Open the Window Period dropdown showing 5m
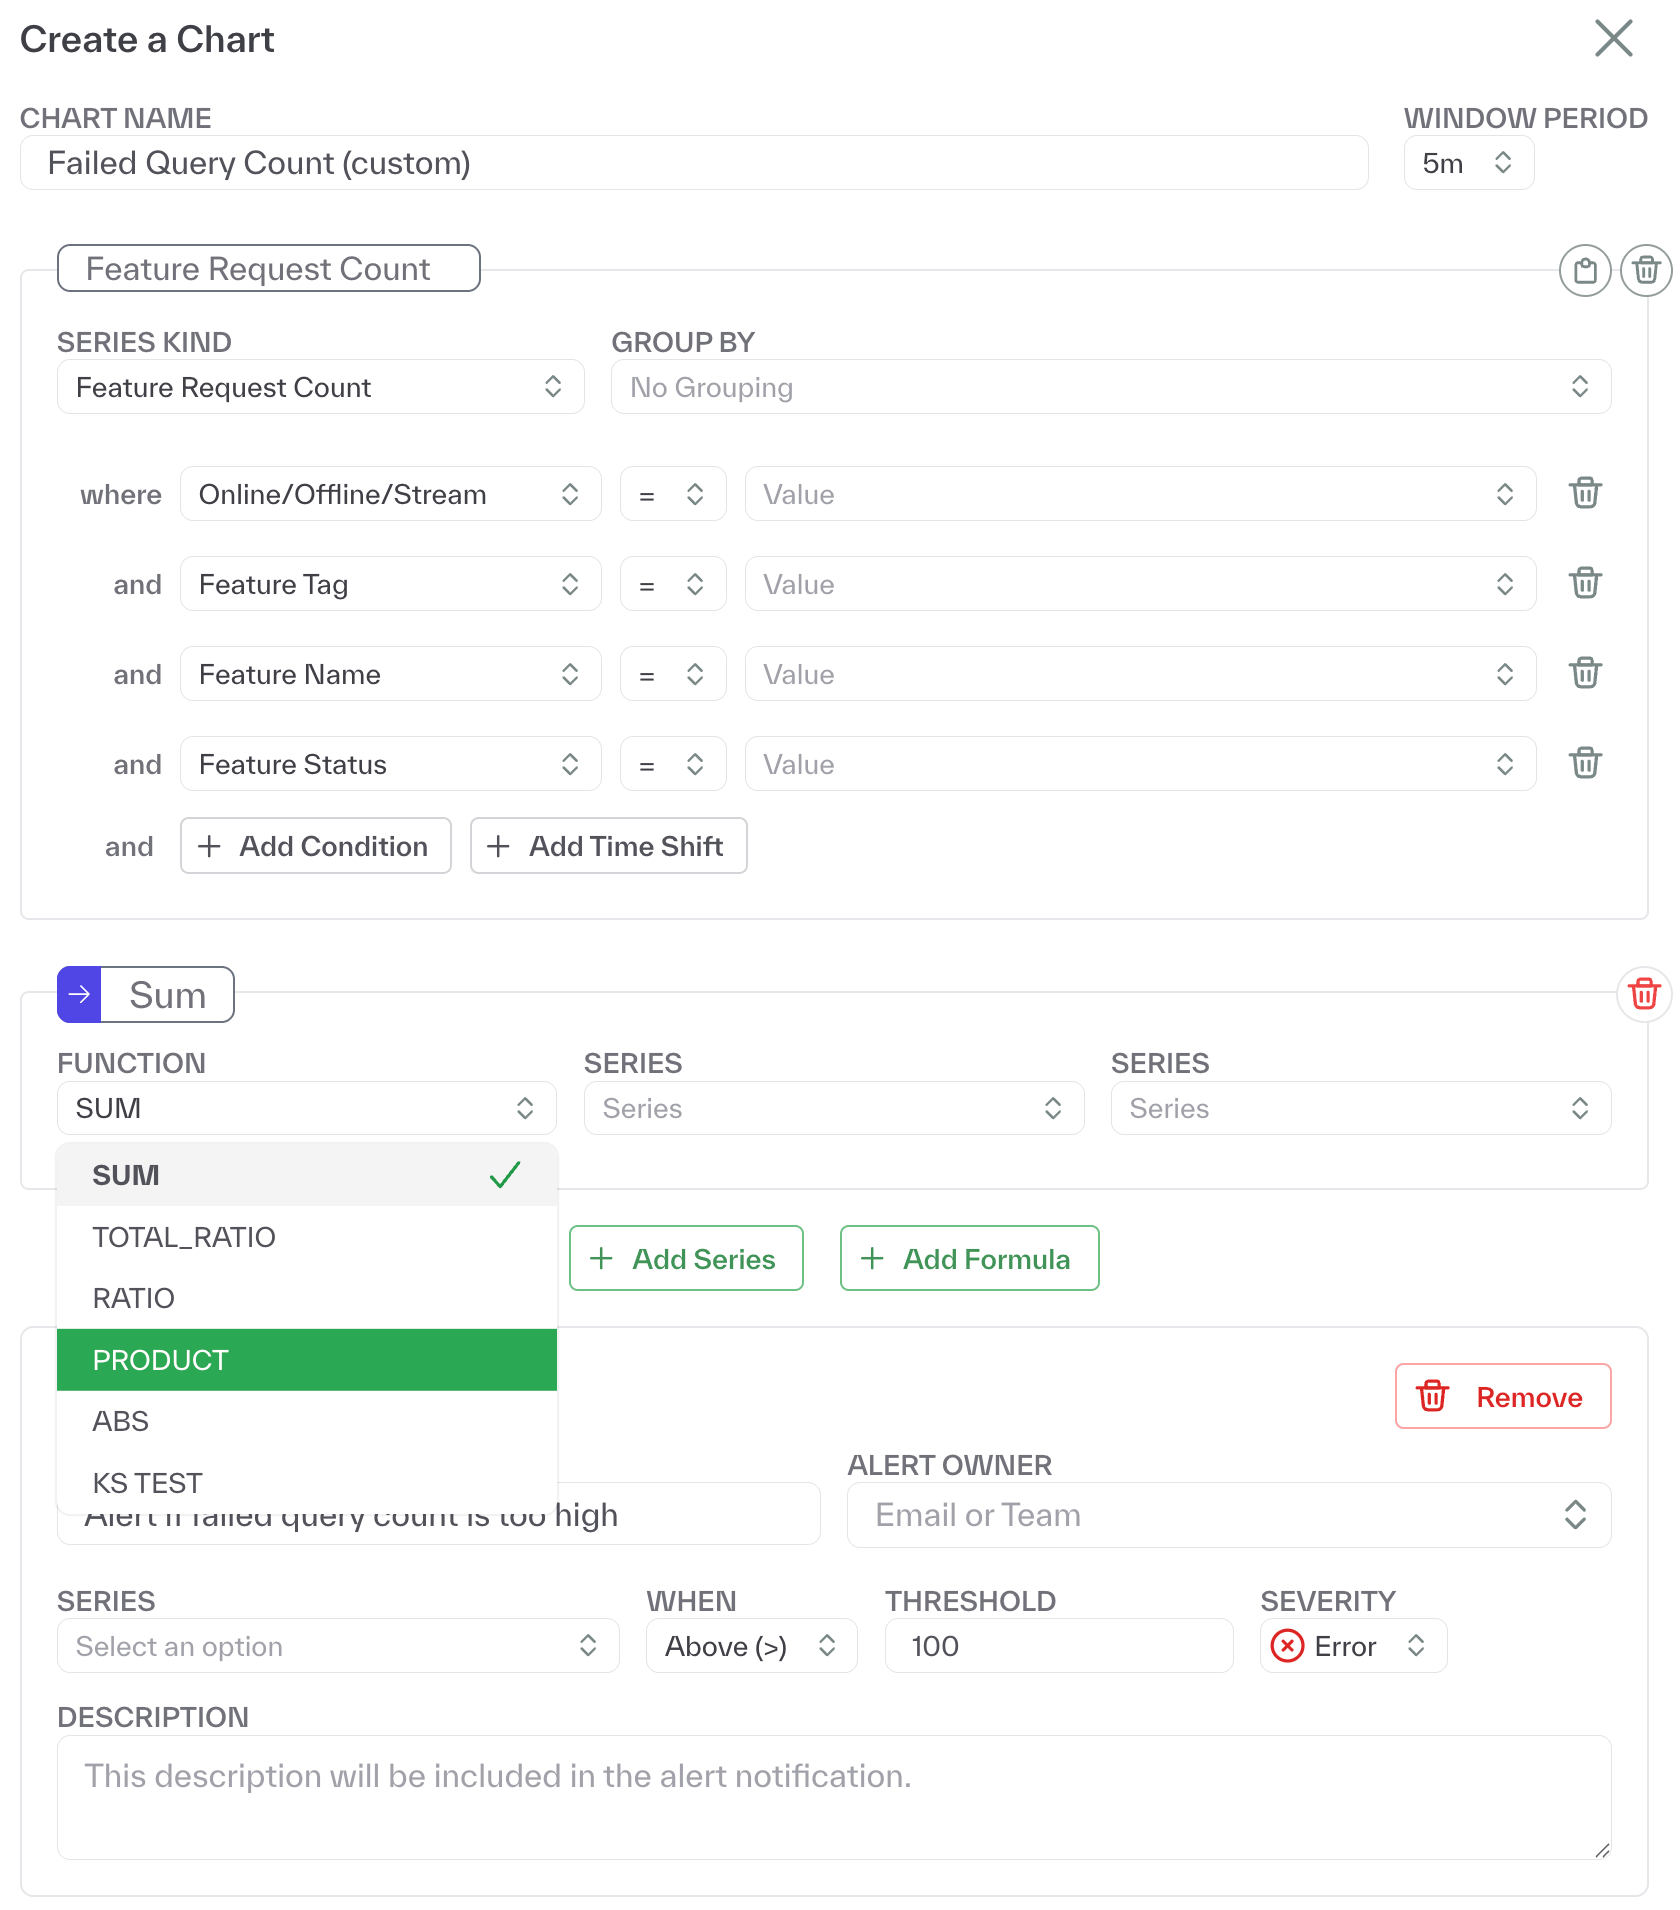1680x1910 pixels. 1468,162
